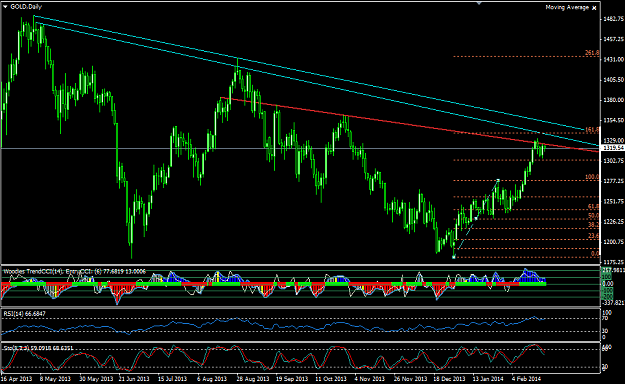625x384 pixels.
Task: Click the 21 Jun 2013 date label
Action: 134,378
